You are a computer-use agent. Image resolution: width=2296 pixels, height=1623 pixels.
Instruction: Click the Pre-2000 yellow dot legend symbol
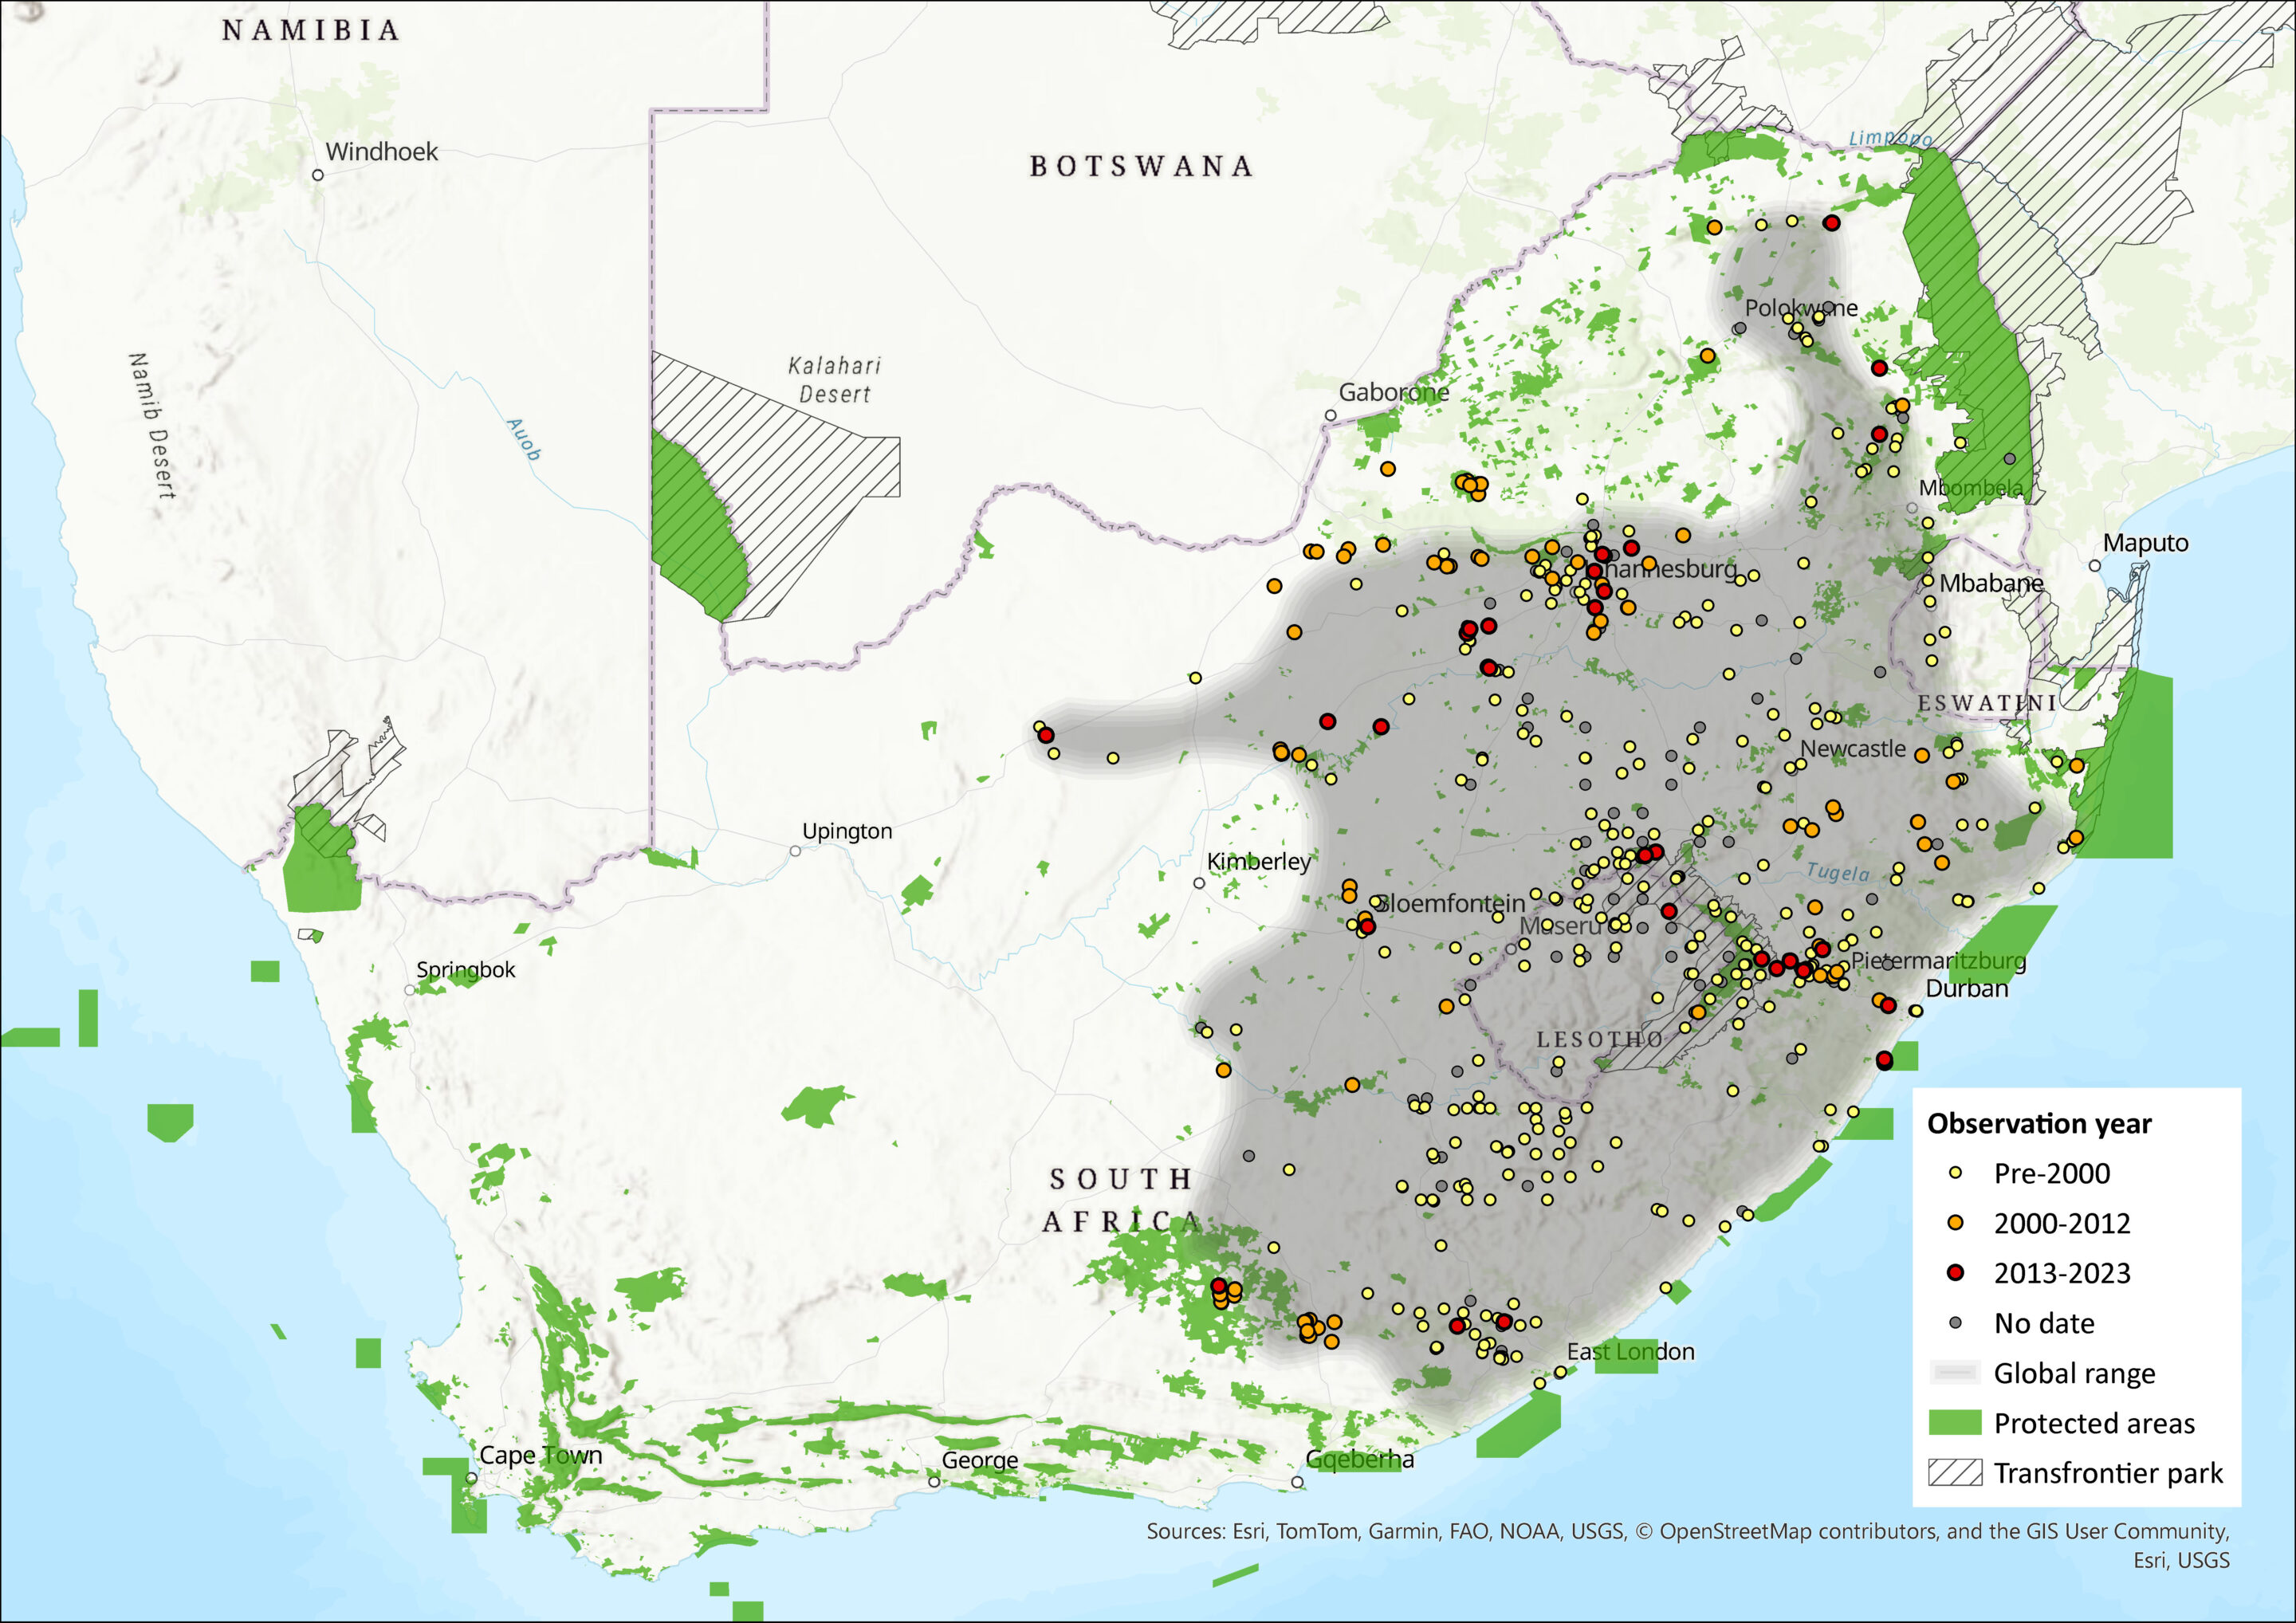point(1956,1173)
